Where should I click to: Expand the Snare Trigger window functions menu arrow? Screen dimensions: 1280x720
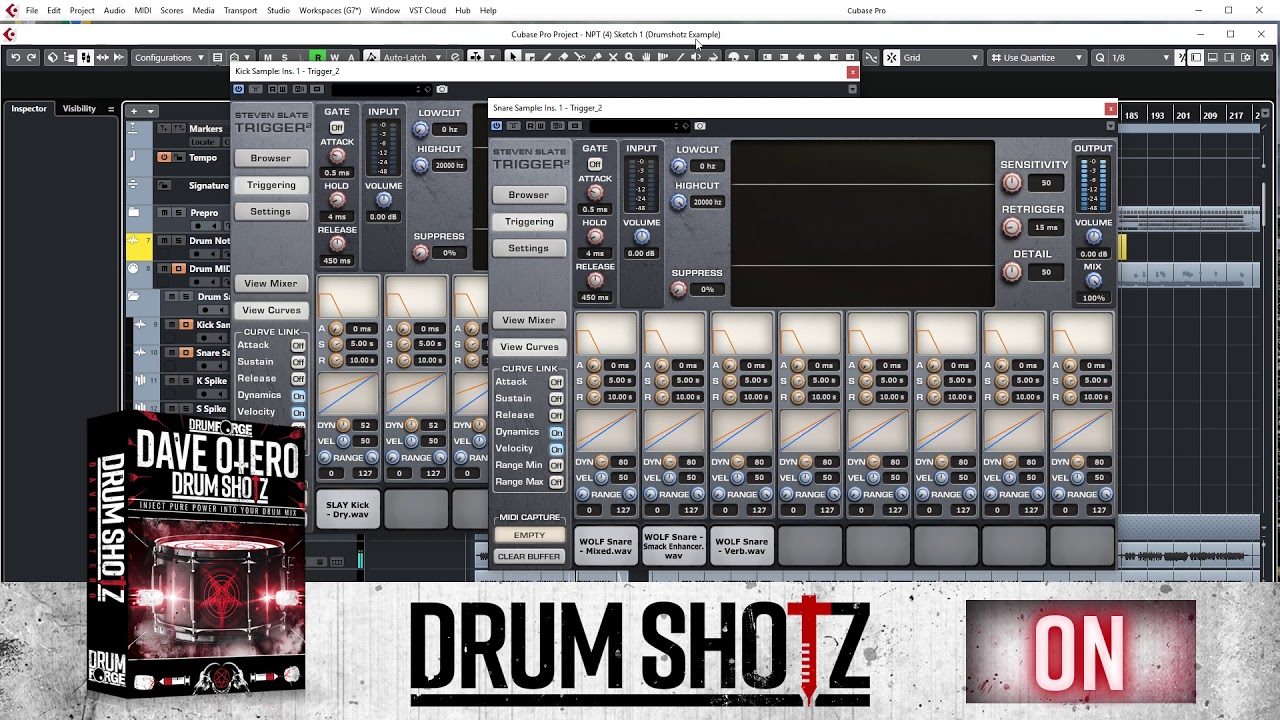[x=1110, y=126]
